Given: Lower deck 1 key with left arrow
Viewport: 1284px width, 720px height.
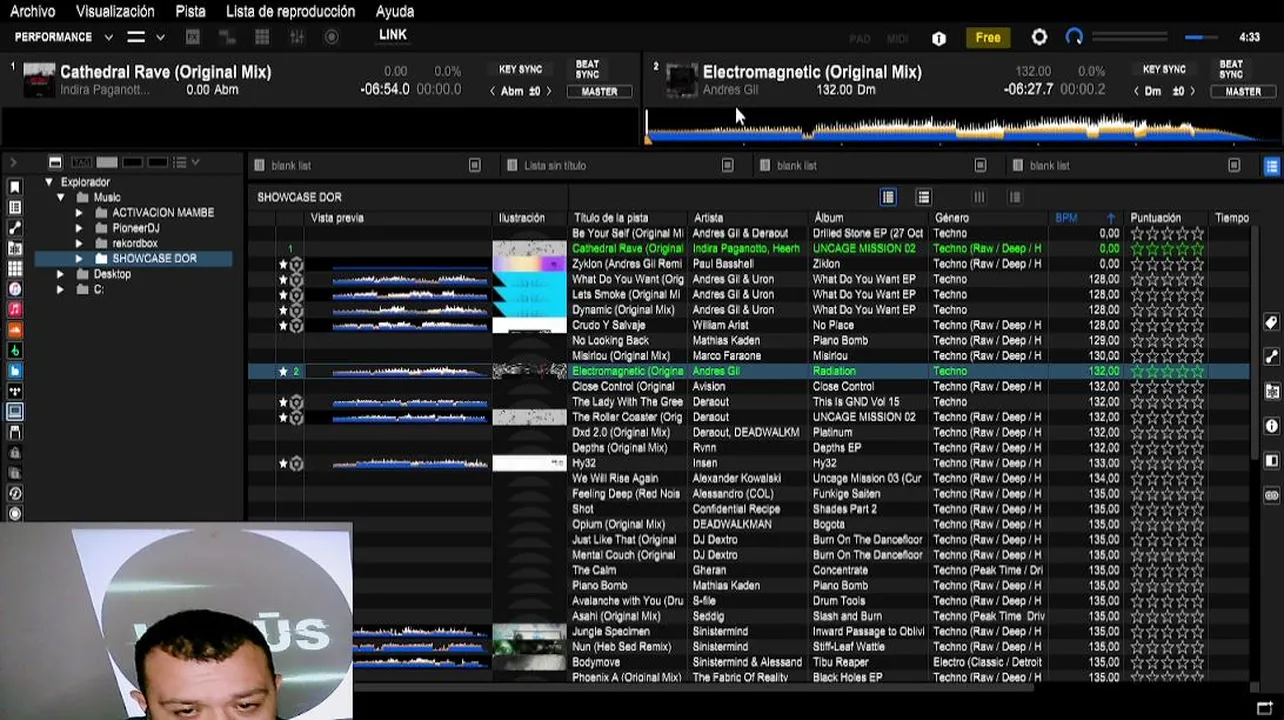Looking at the screenshot, I should pyautogui.click(x=492, y=91).
